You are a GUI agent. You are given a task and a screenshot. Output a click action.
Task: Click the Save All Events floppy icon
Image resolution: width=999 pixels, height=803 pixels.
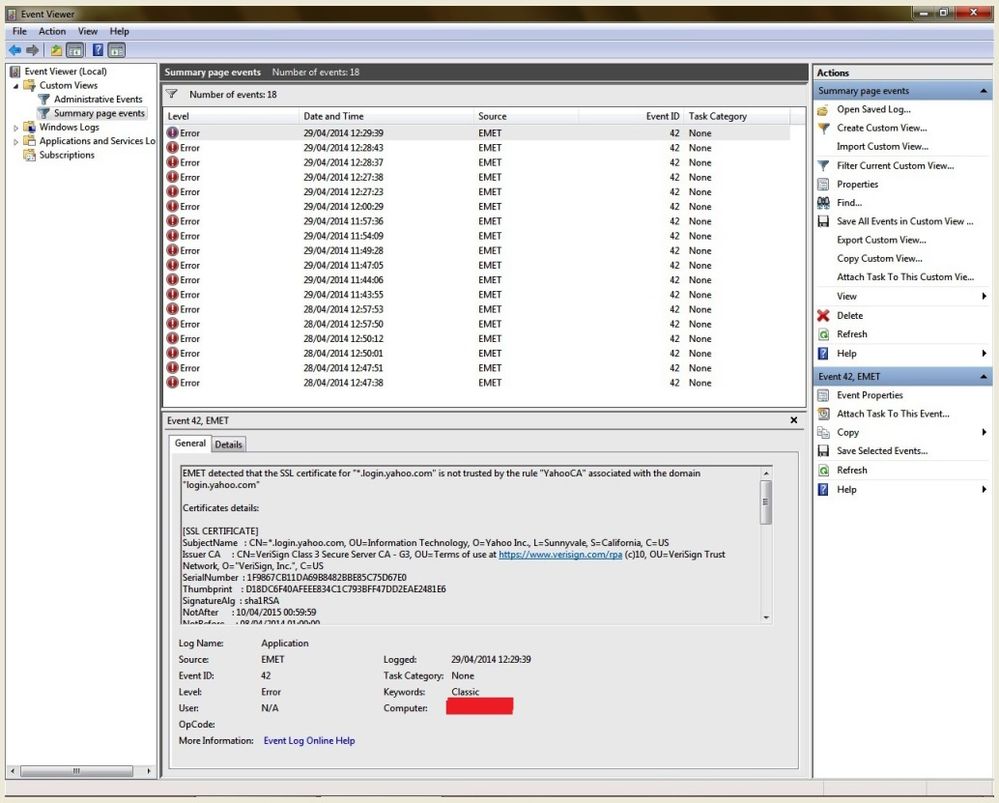[x=823, y=221]
